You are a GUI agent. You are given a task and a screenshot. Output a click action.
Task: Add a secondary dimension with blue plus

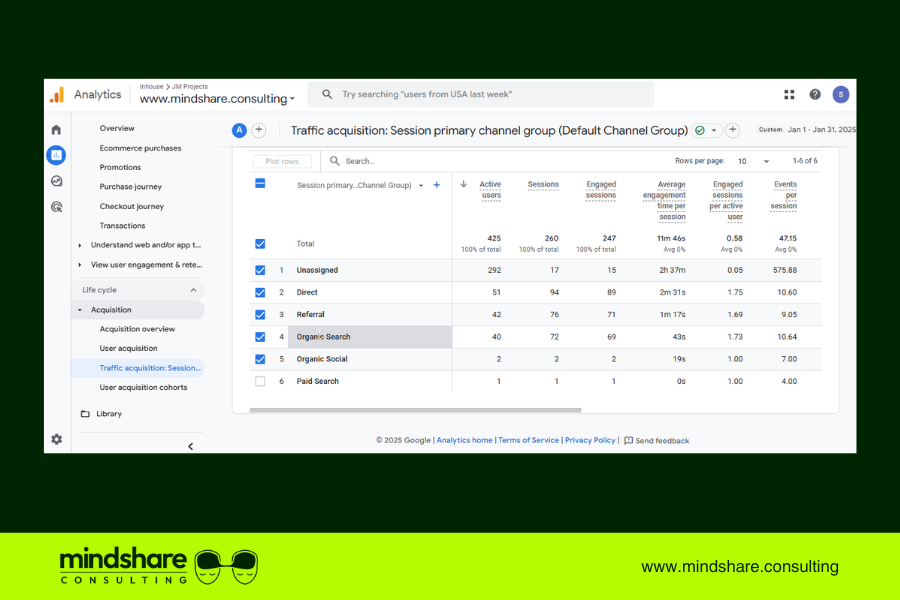click(x=437, y=185)
